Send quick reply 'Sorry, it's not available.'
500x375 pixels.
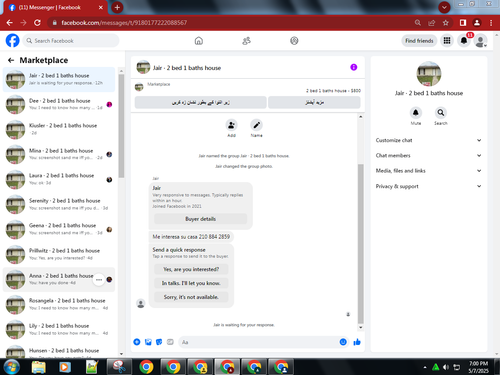[191, 297]
